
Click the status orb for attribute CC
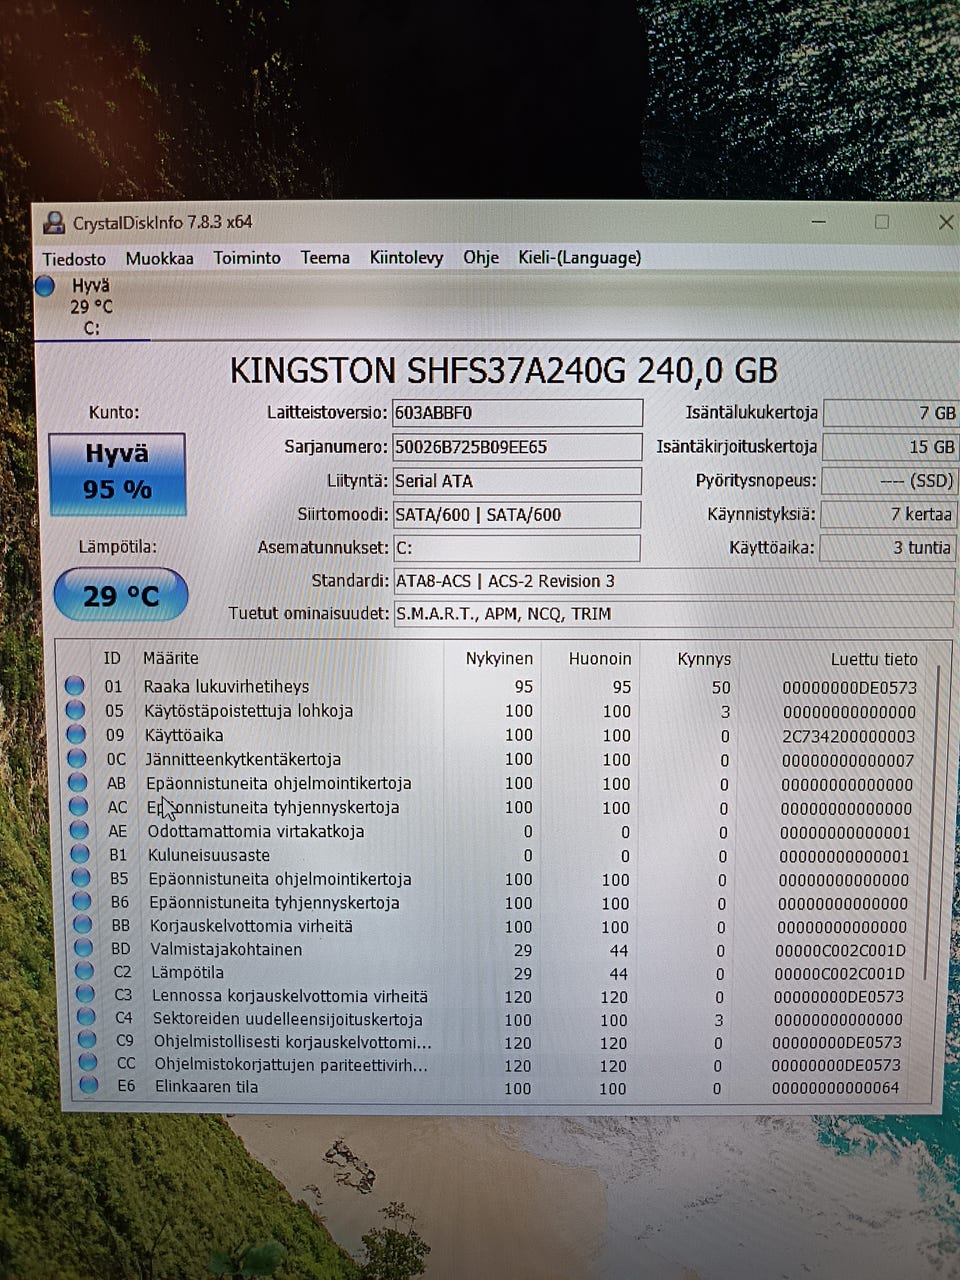click(x=88, y=1064)
